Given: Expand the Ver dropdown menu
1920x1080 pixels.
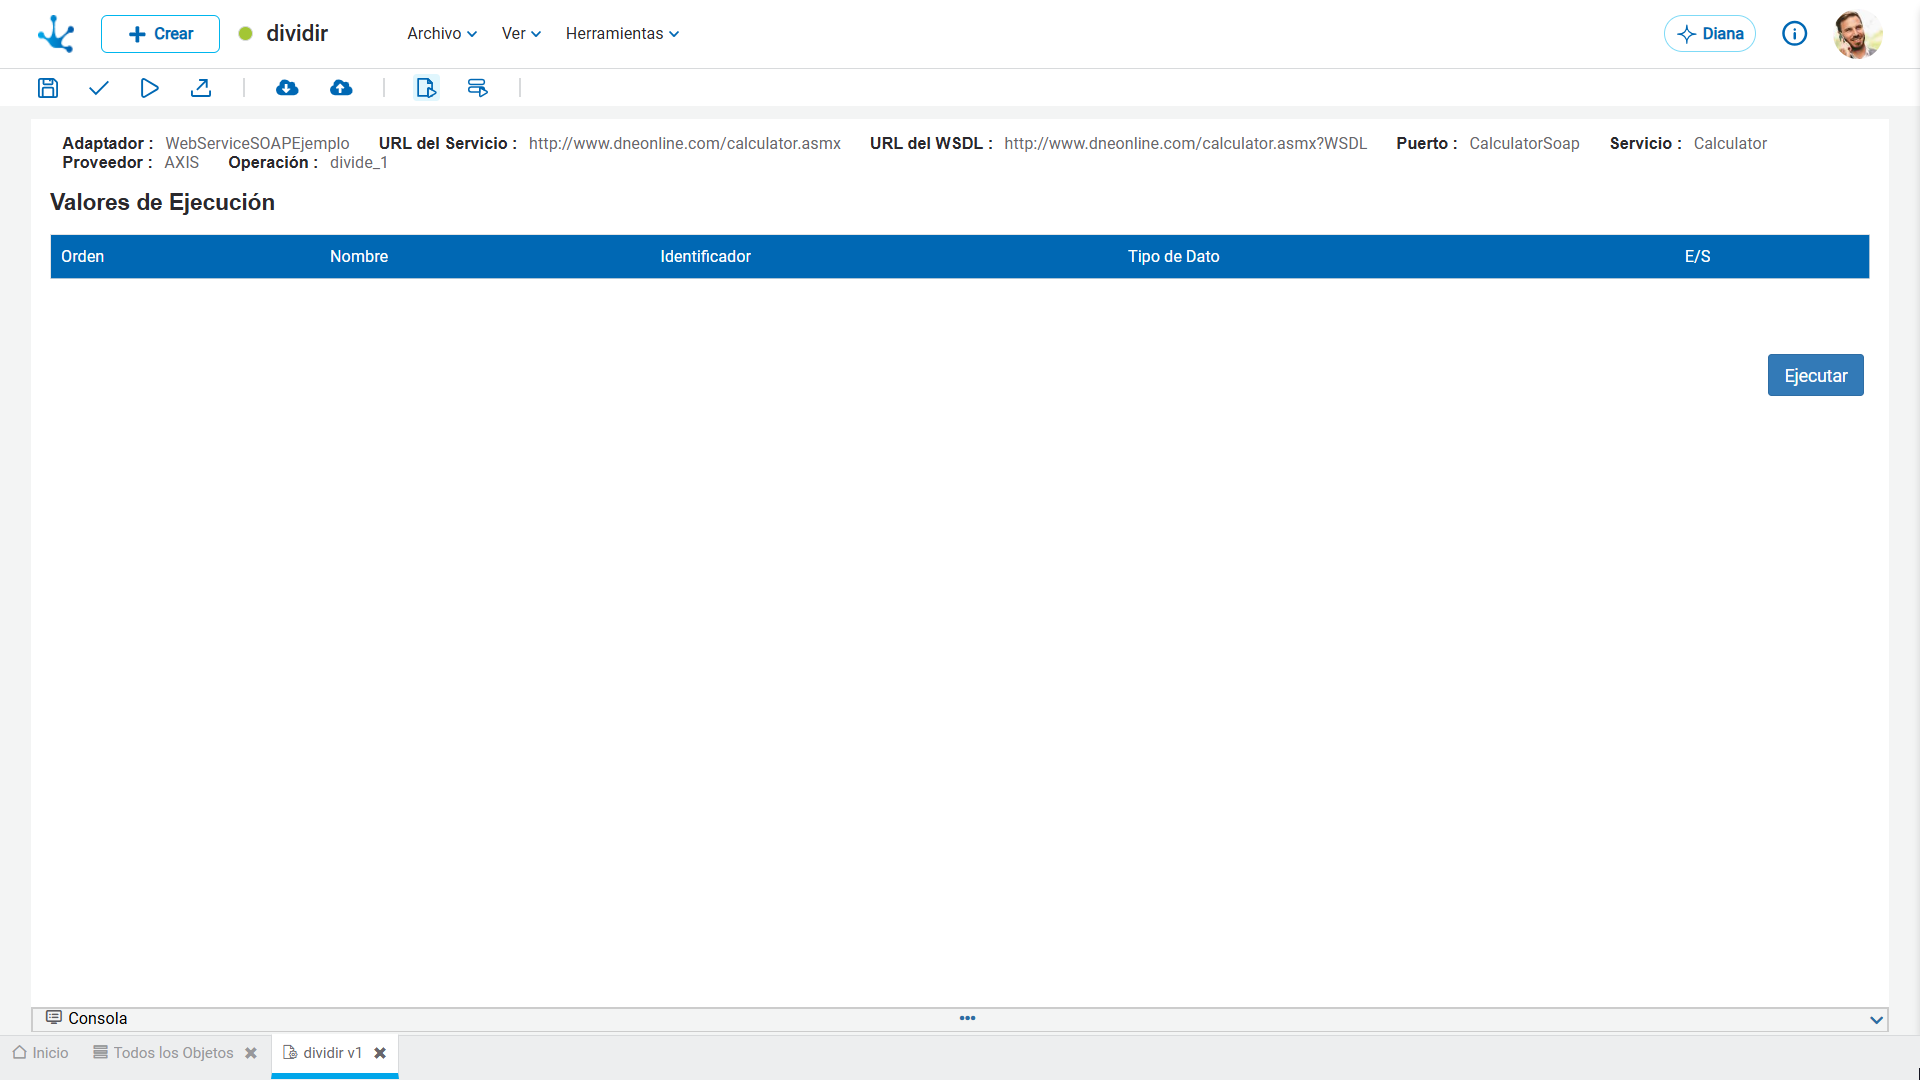Looking at the screenshot, I should [521, 34].
